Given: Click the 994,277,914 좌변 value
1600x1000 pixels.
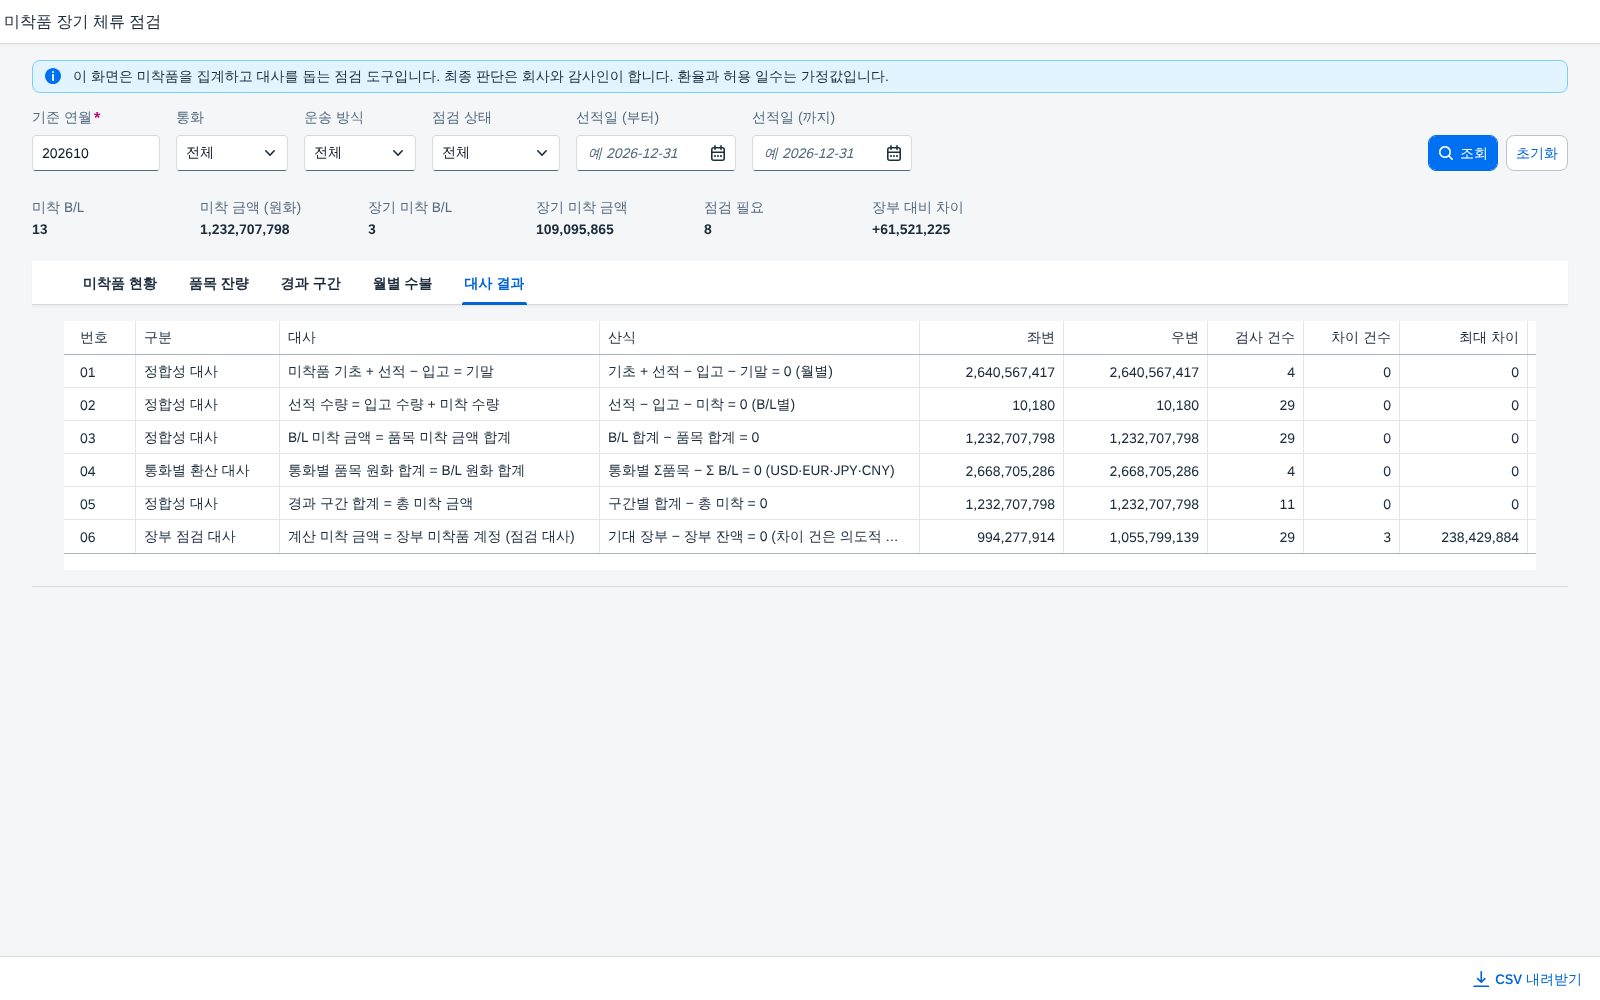Looking at the screenshot, I should (1016, 537).
